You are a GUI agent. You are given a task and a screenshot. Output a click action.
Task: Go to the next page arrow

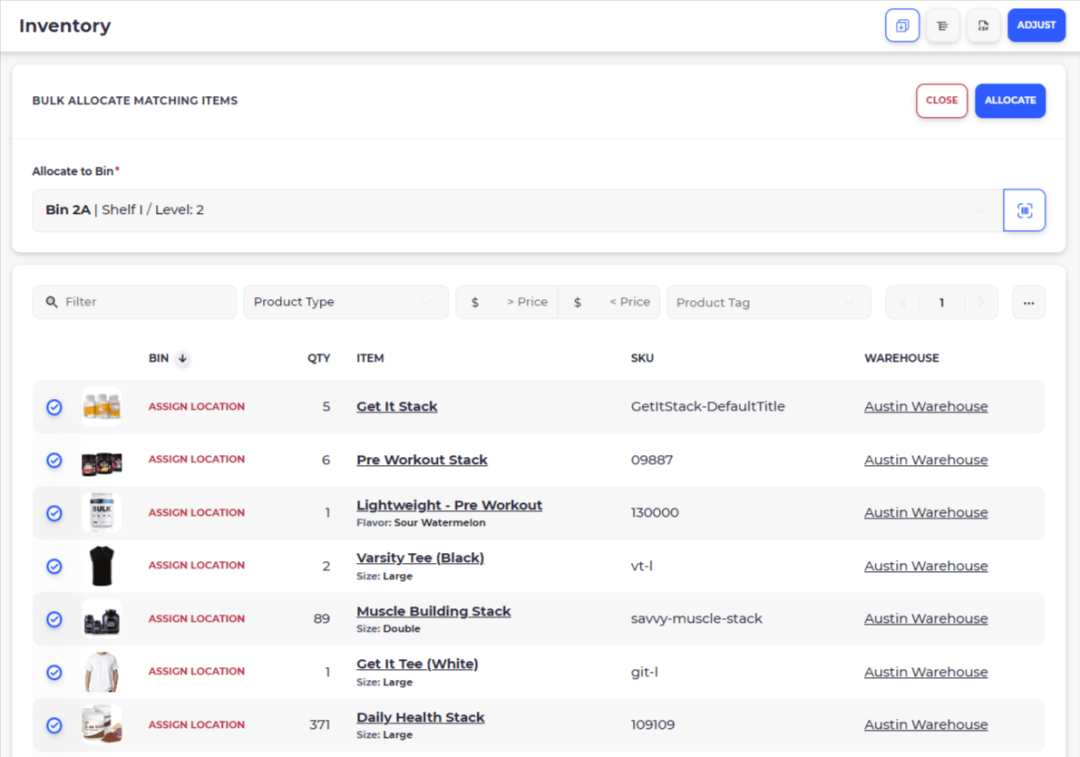[x=981, y=302]
